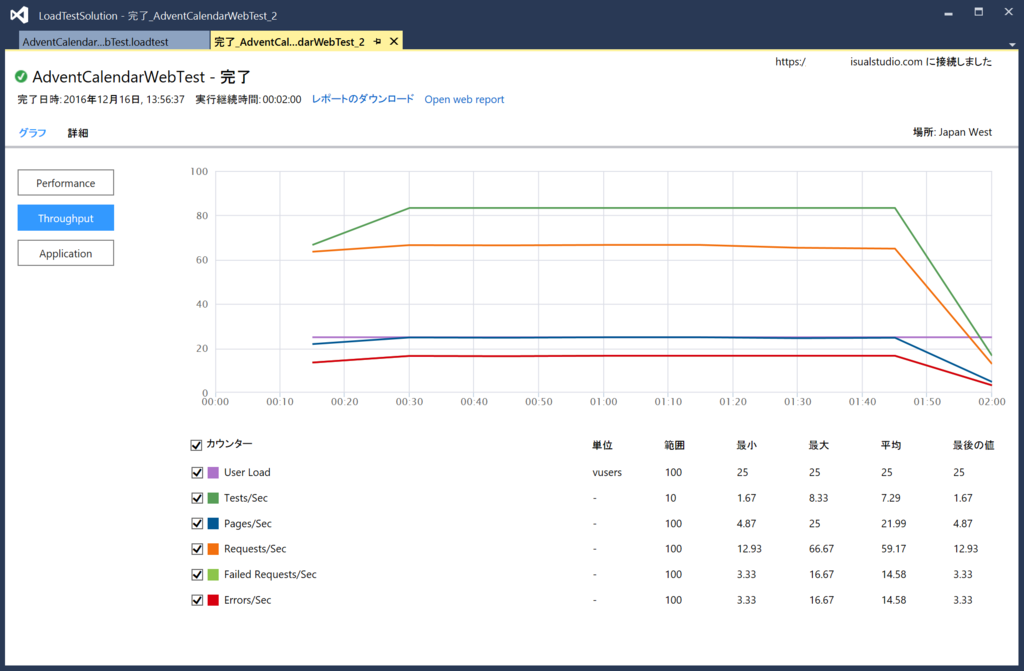This screenshot has width=1024, height=671.
Task: Click the User Load counter label
Action: [247, 472]
